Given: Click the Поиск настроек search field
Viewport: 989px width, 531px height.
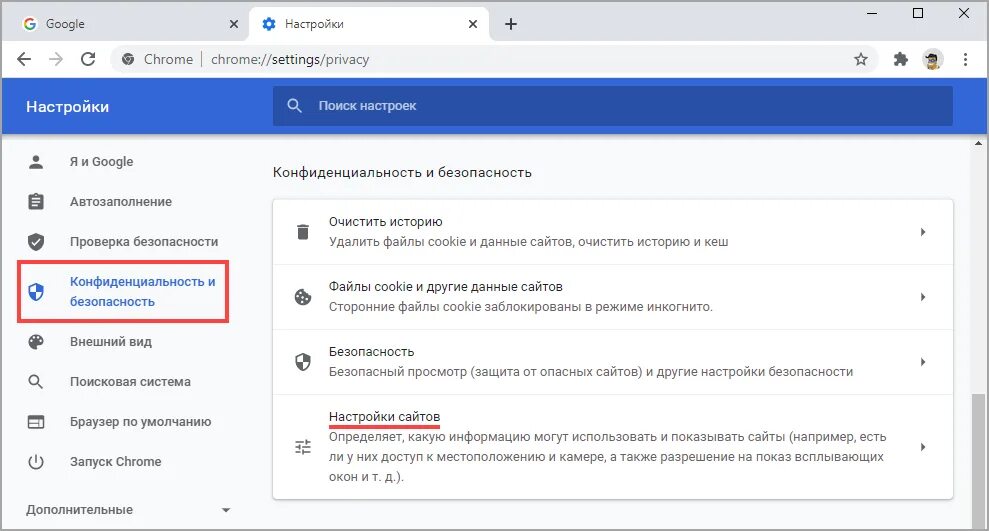Looking at the screenshot, I should pos(612,106).
